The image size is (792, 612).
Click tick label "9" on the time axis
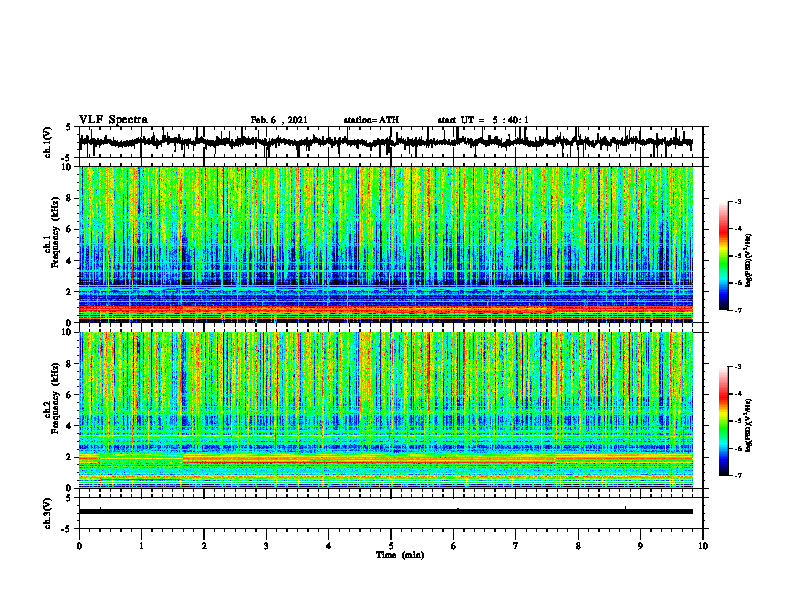[640, 546]
